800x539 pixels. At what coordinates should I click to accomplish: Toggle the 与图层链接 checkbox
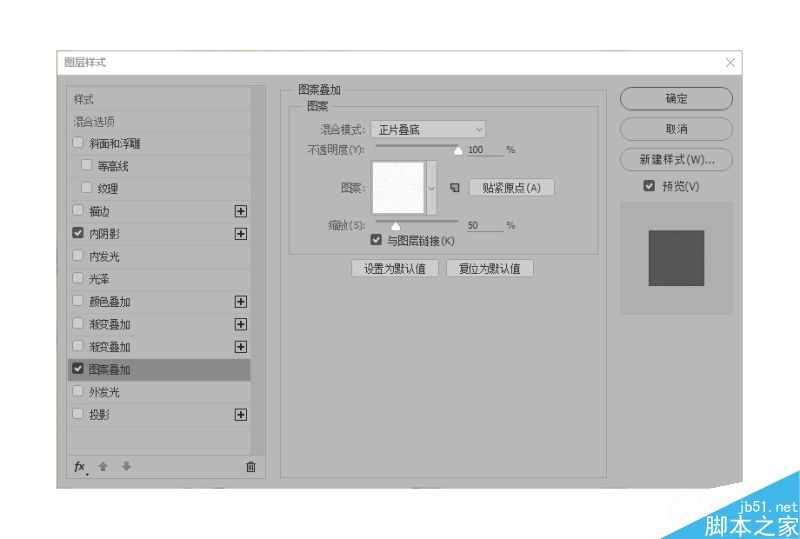coord(376,239)
